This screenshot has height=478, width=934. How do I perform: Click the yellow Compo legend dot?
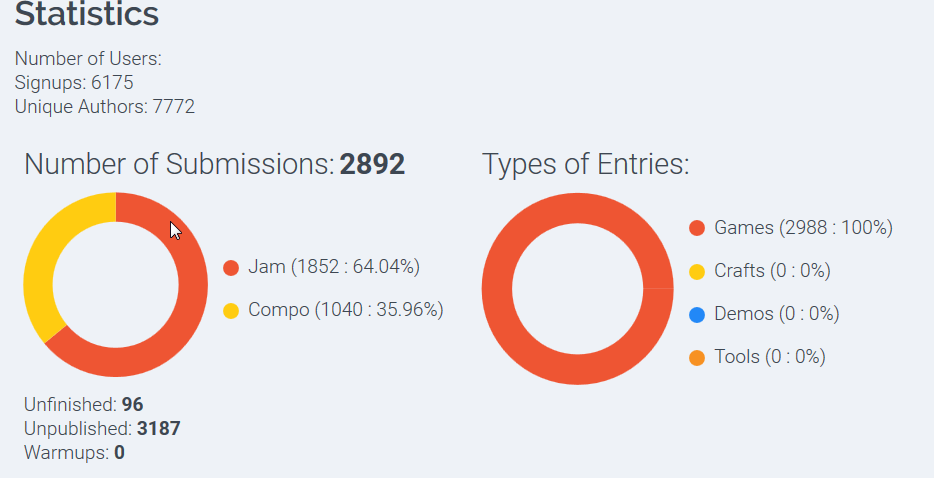point(231,311)
